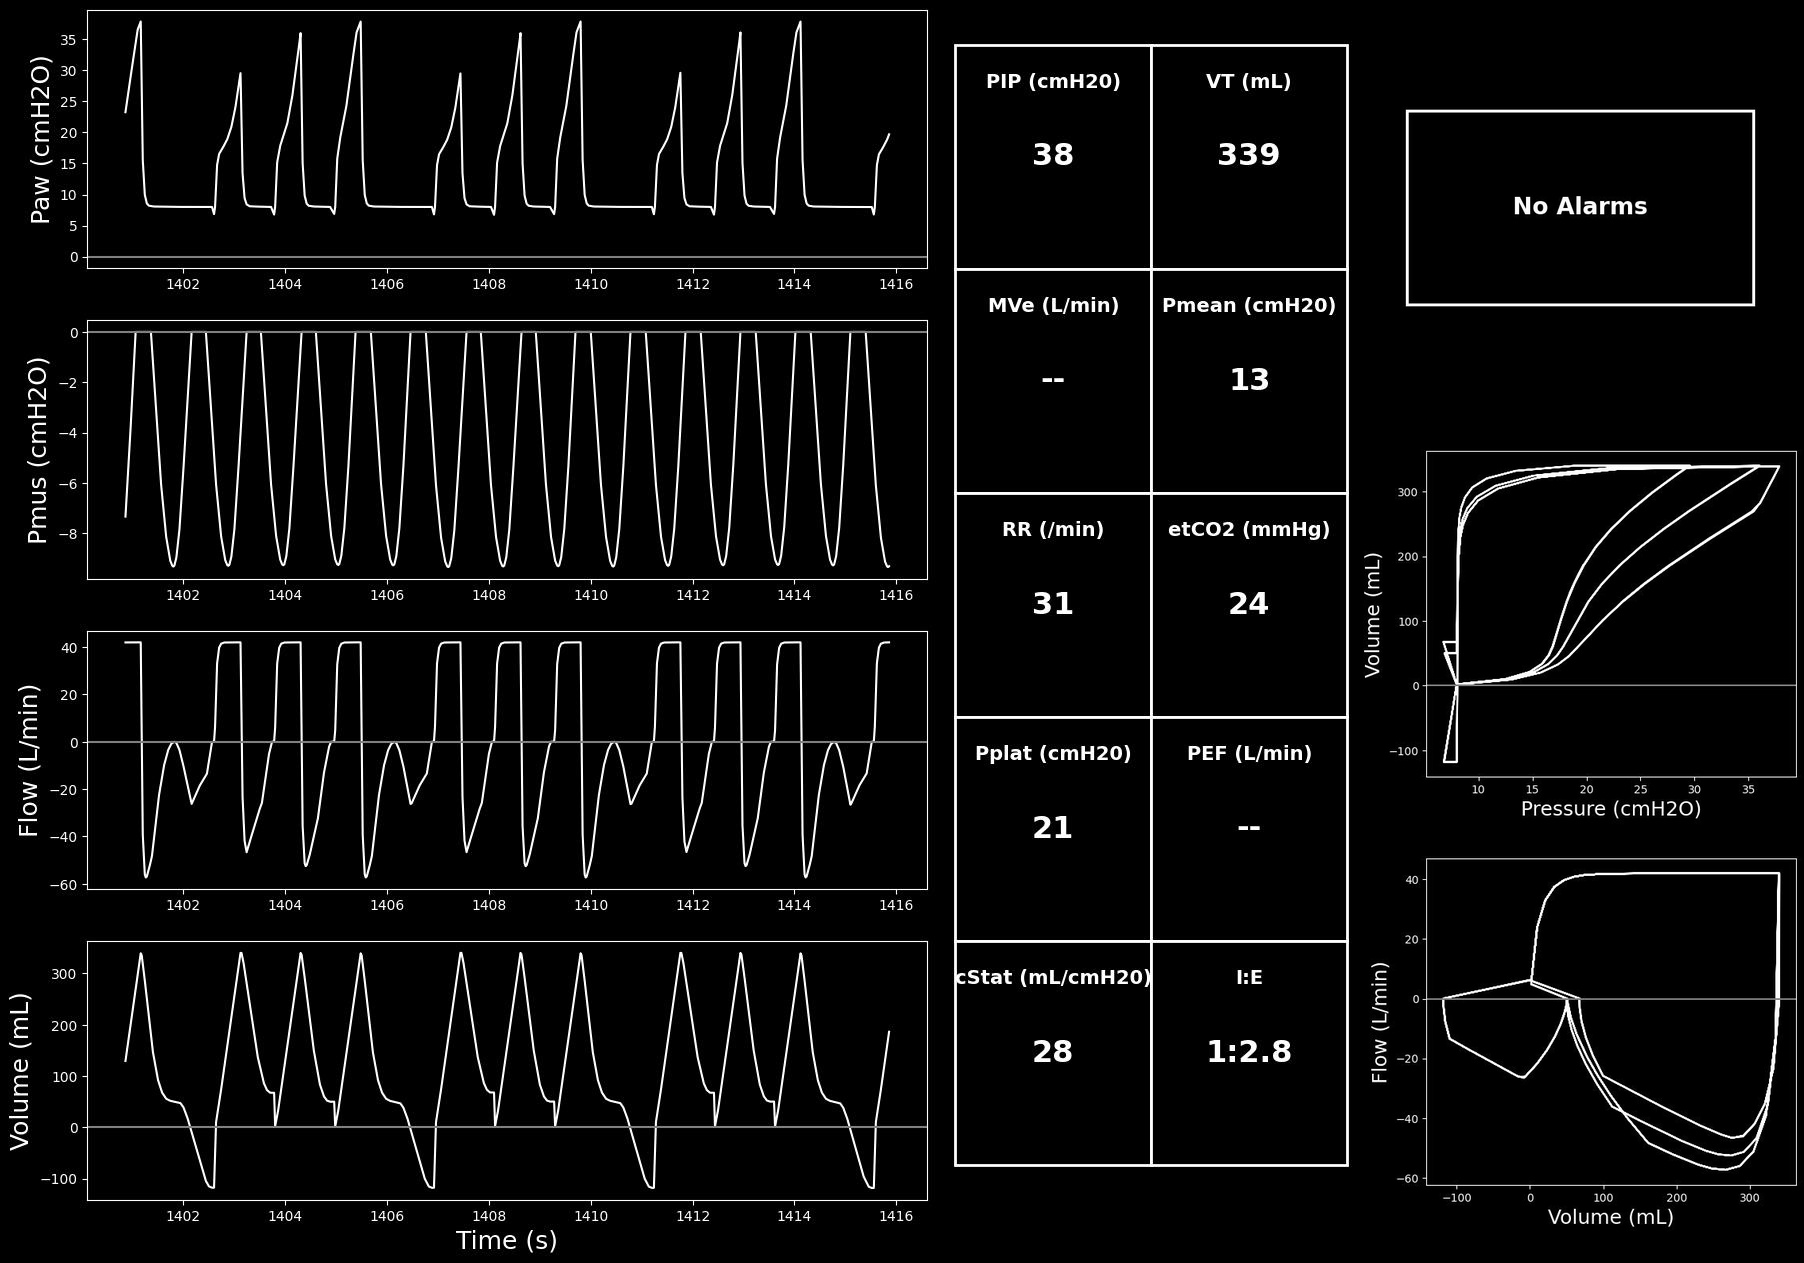Viewport: 1804px width, 1263px height.
Task: Select the I:E ratio value 1:2.8
Action: click(x=1249, y=1052)
